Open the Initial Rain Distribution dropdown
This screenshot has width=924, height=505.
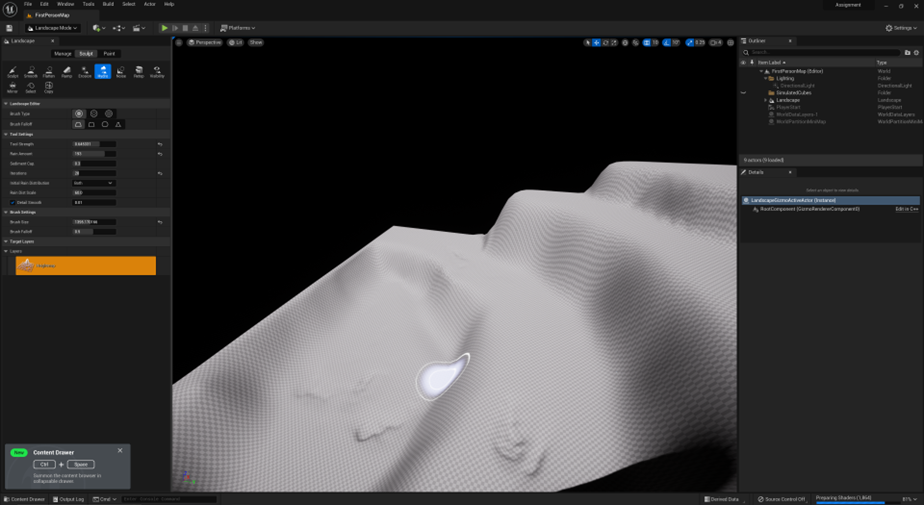pyautogui.click(x=94, y=183)
